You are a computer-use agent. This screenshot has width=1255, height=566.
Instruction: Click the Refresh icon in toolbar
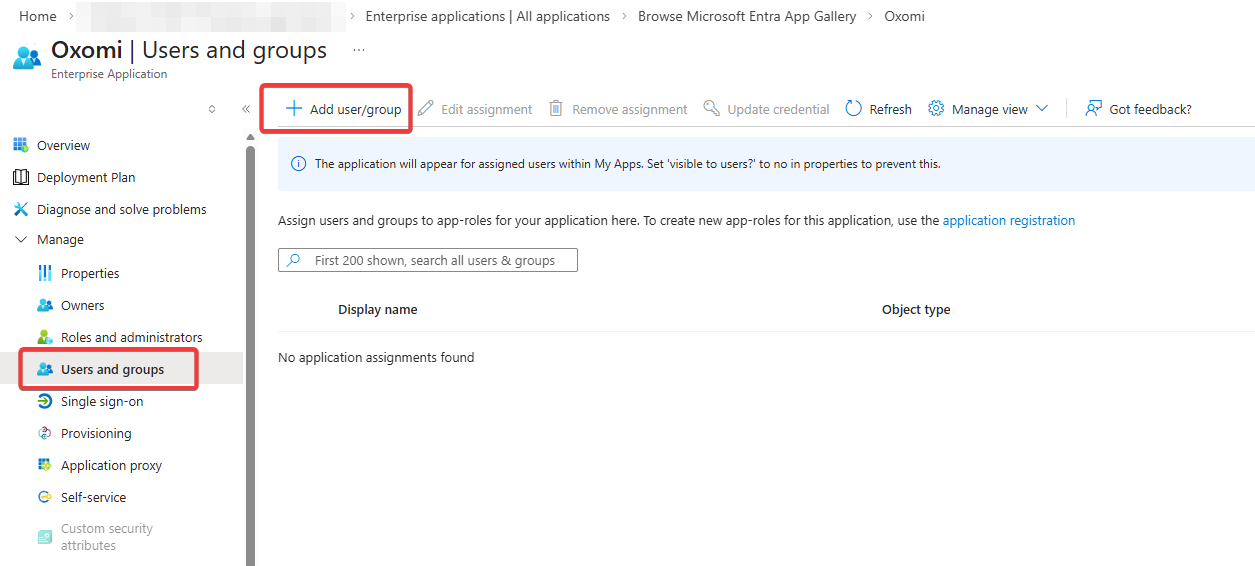pyautogui.click(x=854, y=109)
